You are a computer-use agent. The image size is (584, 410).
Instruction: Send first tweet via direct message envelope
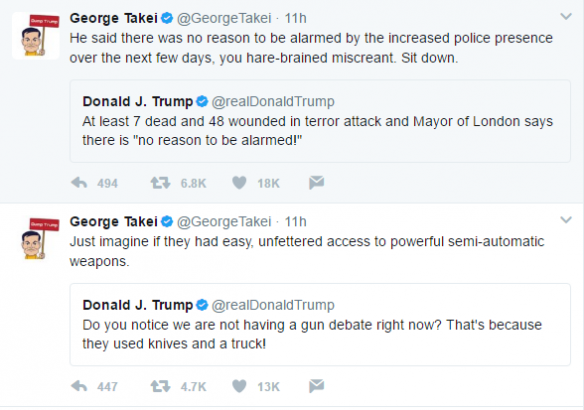click(x=317, y=182)
